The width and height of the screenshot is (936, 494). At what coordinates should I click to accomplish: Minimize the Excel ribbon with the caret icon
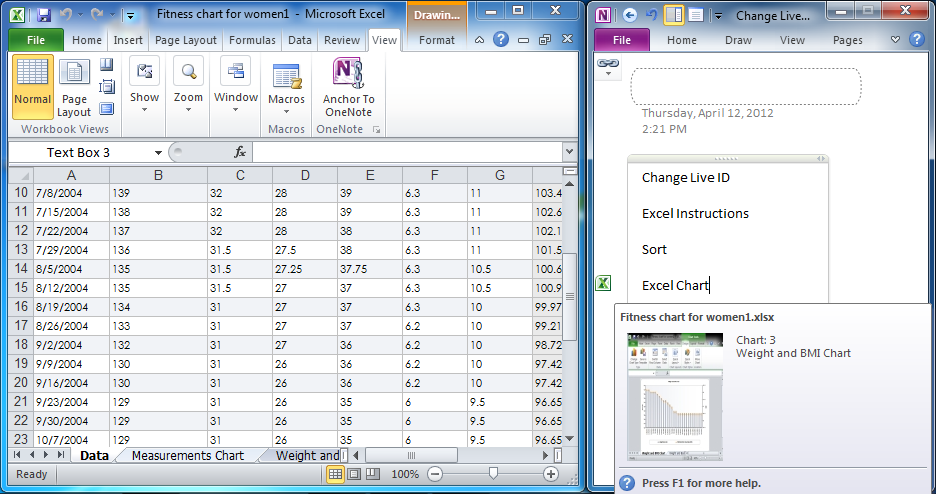[x=479, y=40]
